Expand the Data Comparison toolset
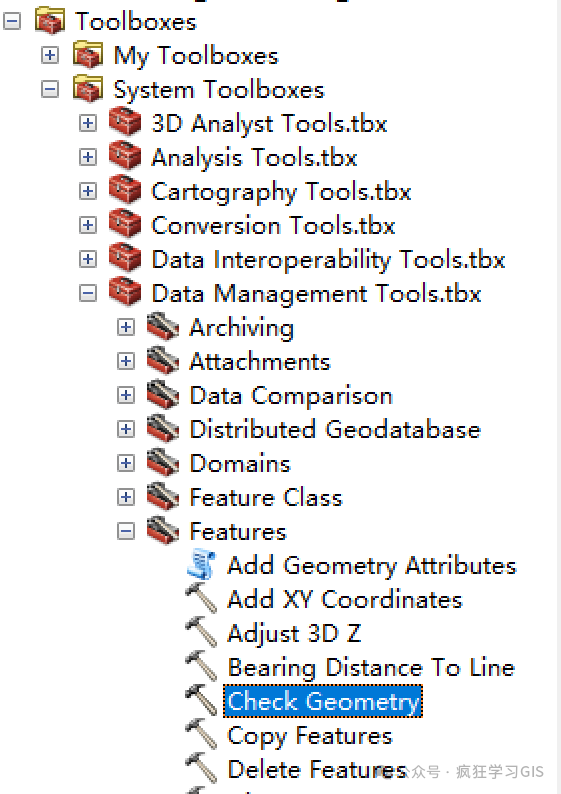 click(126, 395)
